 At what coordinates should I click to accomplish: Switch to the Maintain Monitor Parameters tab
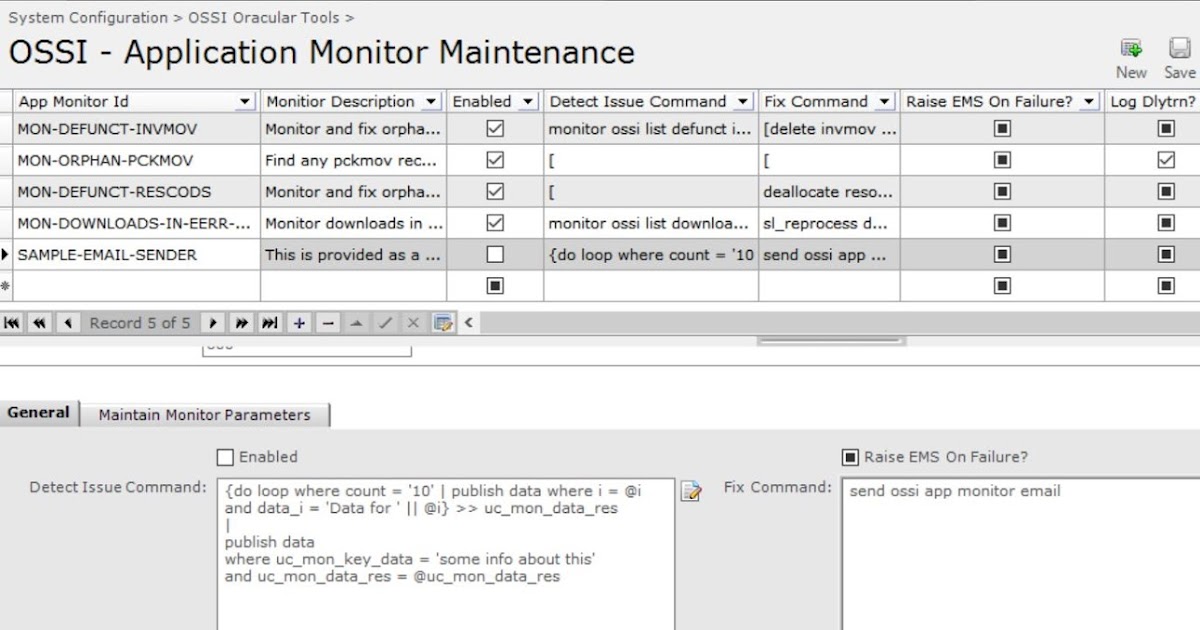tap(207, 413)
